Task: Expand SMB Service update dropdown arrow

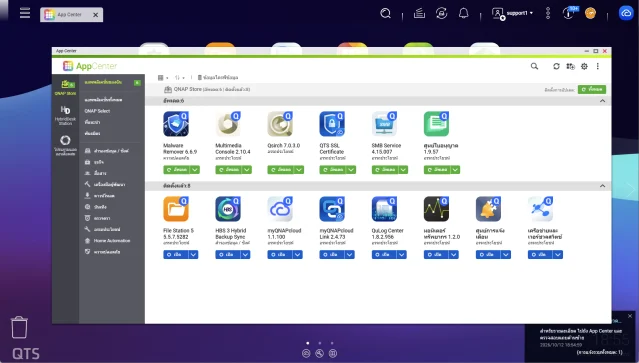Action: pyautogui.click(x=403, y=169)
